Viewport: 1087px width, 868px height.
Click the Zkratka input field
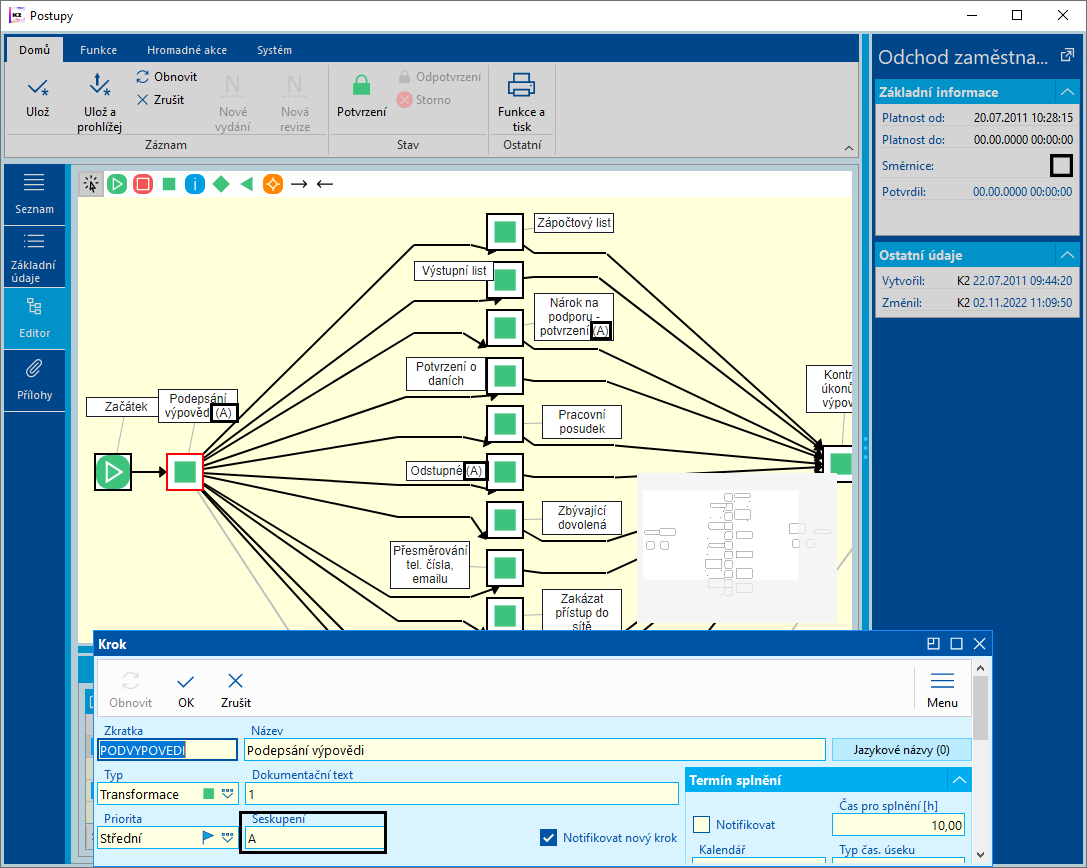tap(168, 750)
